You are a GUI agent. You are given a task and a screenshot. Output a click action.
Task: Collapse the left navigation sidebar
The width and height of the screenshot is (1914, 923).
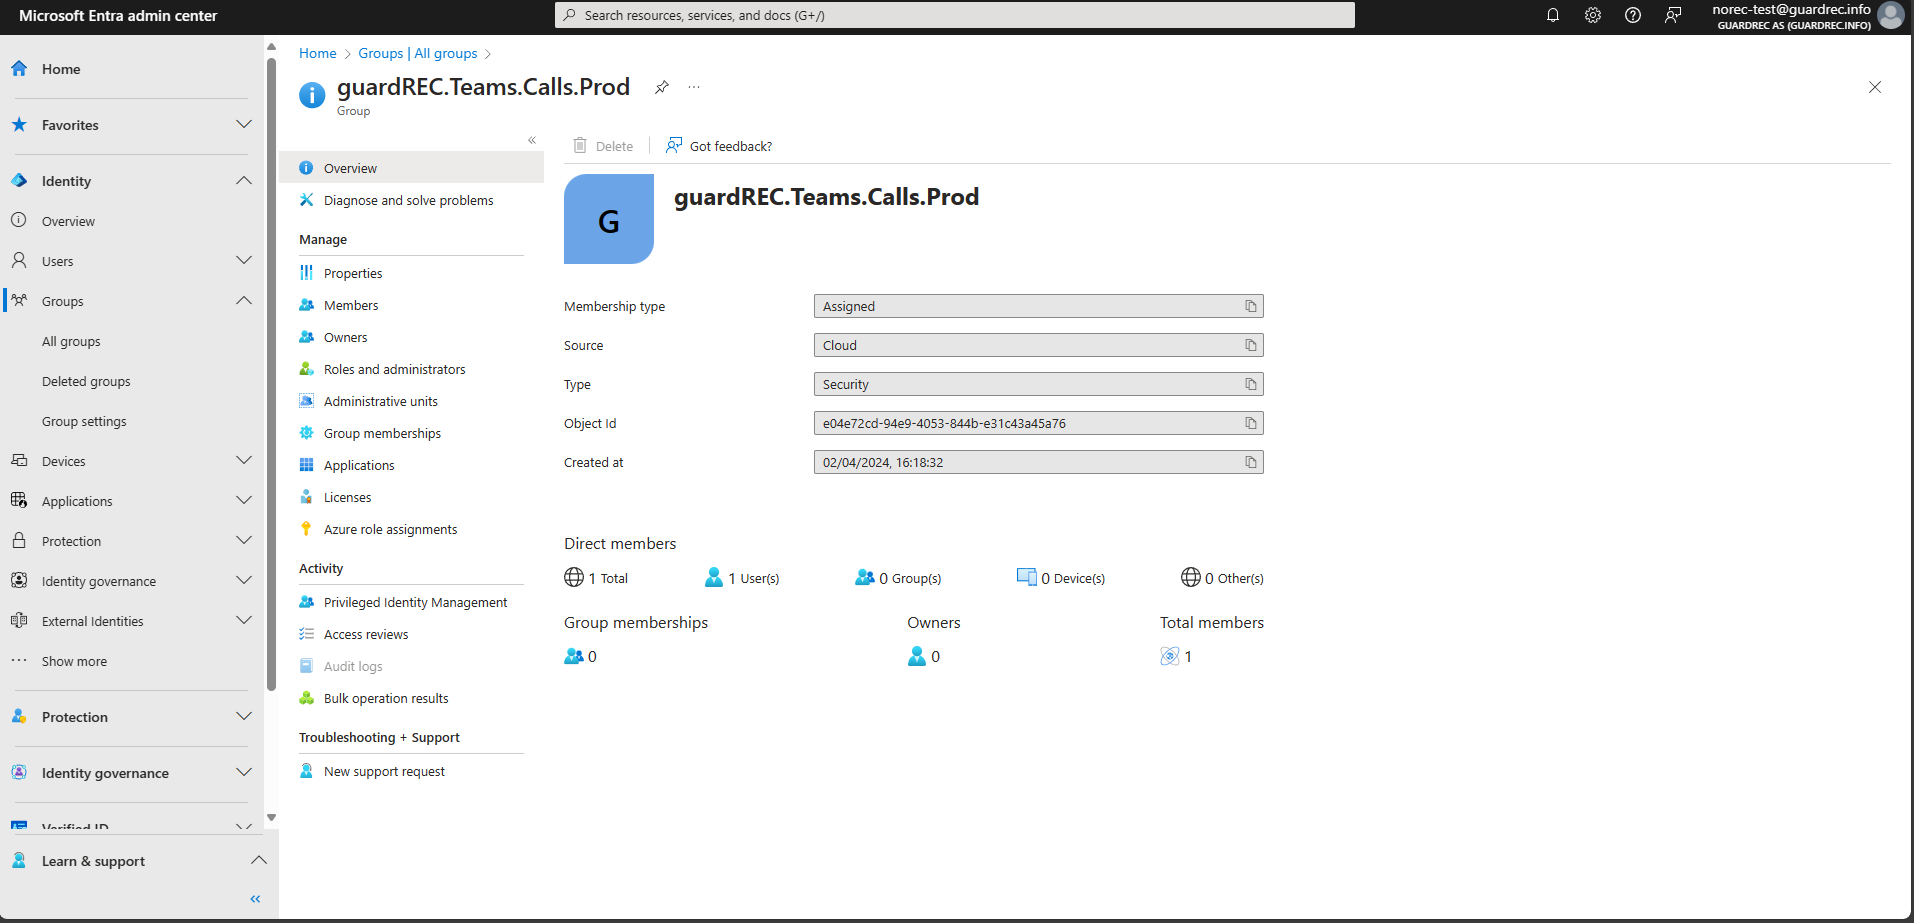[255, 898]
